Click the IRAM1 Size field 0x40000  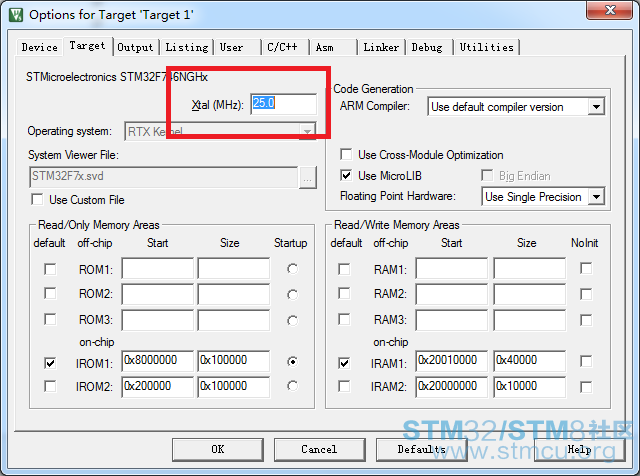(x=530, y=361)
